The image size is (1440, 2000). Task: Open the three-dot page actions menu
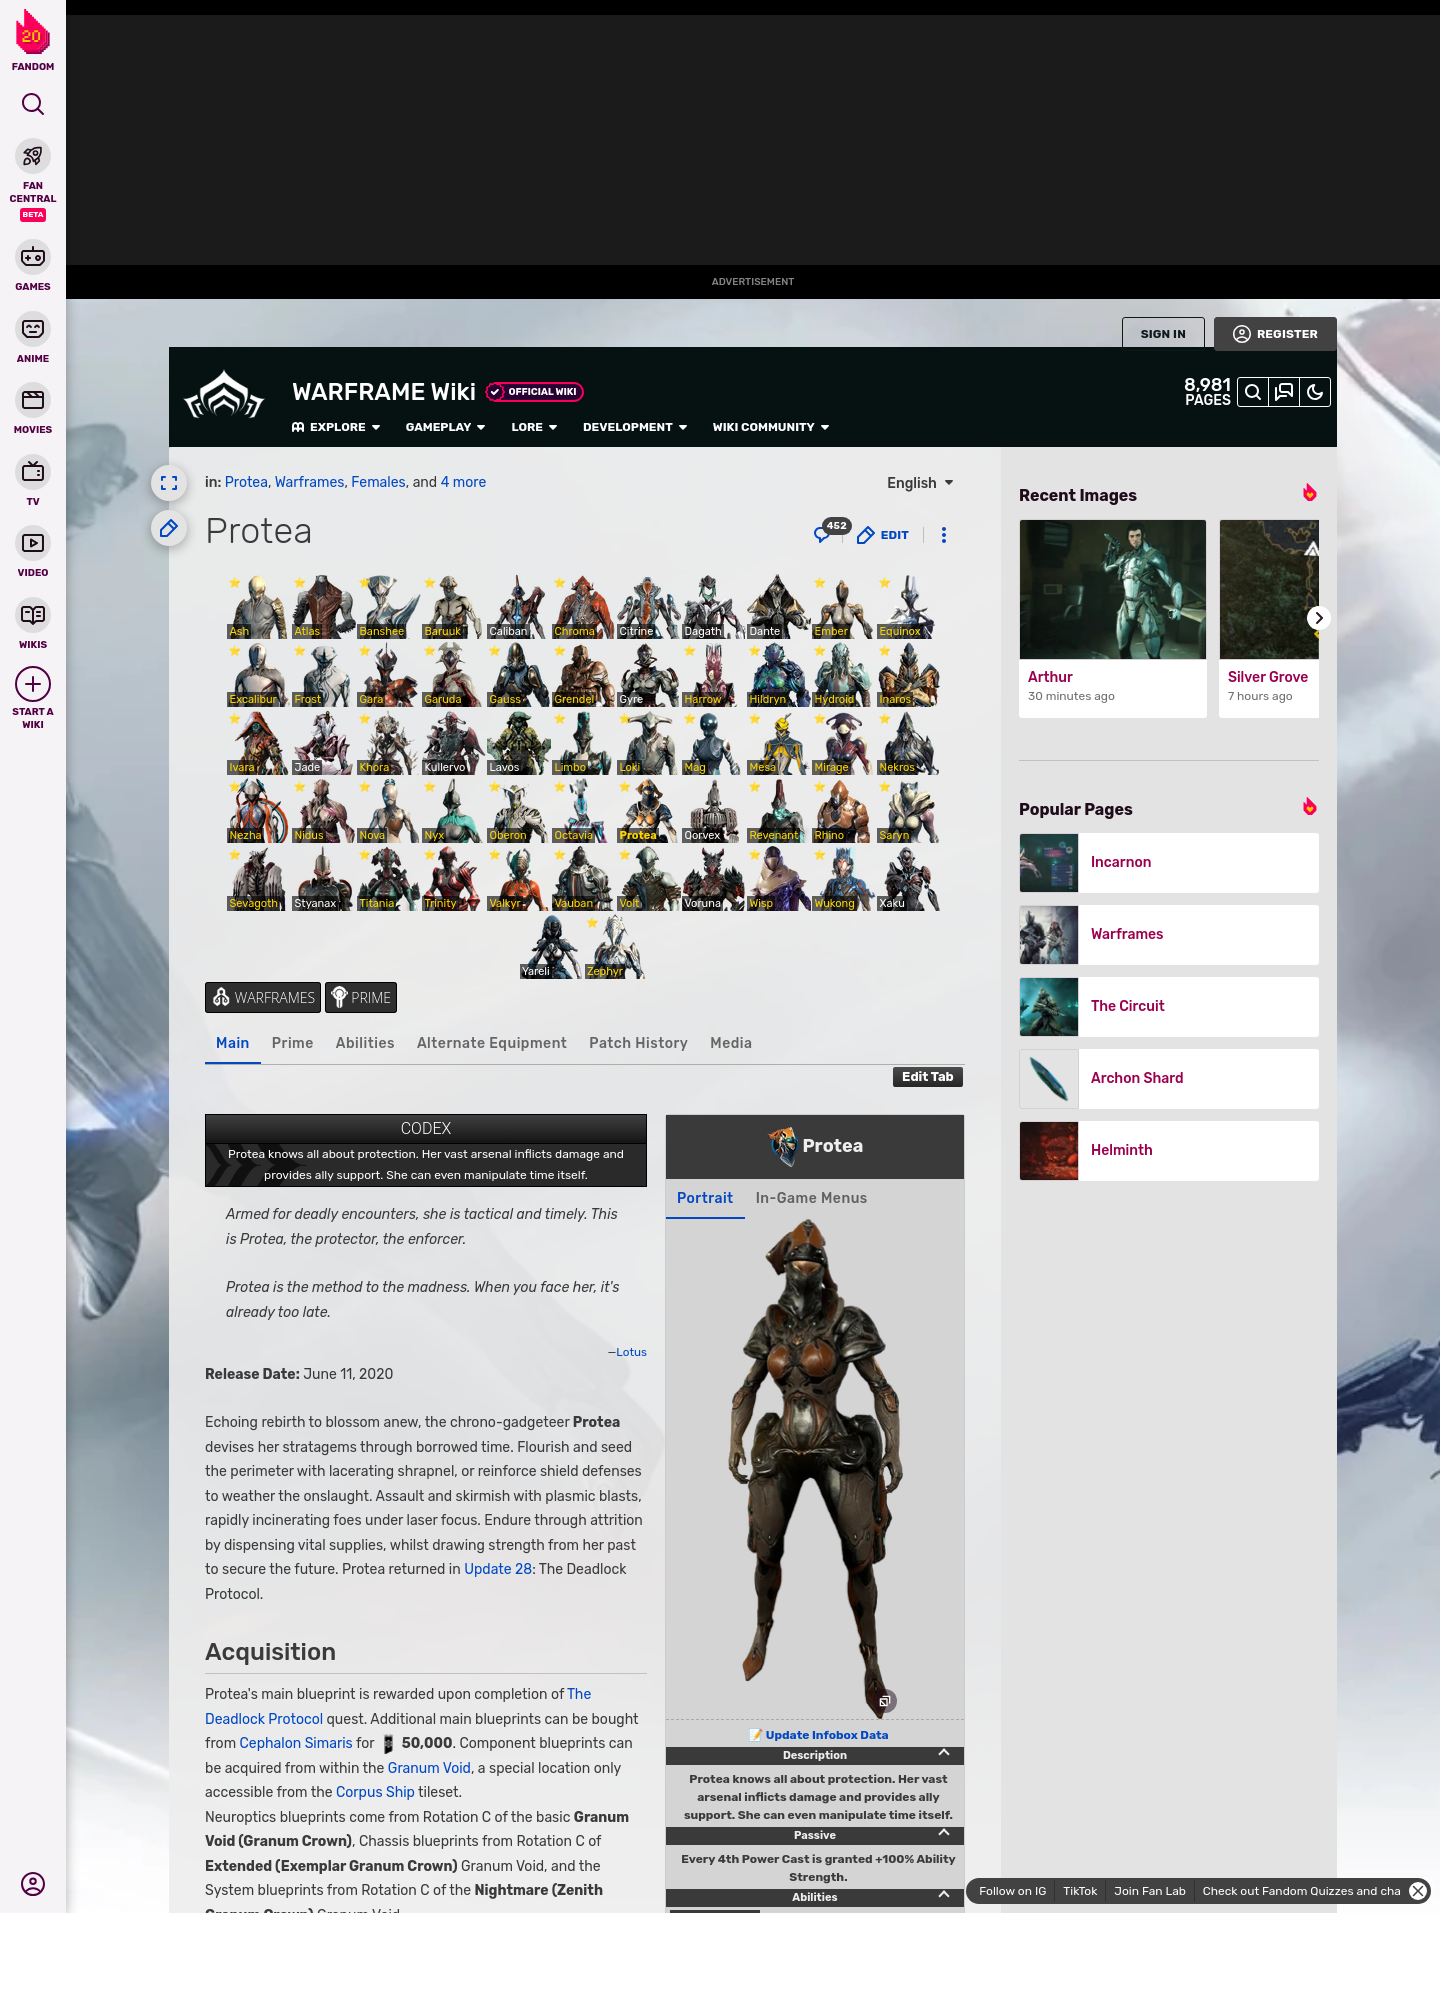click(x=944, y=535)
